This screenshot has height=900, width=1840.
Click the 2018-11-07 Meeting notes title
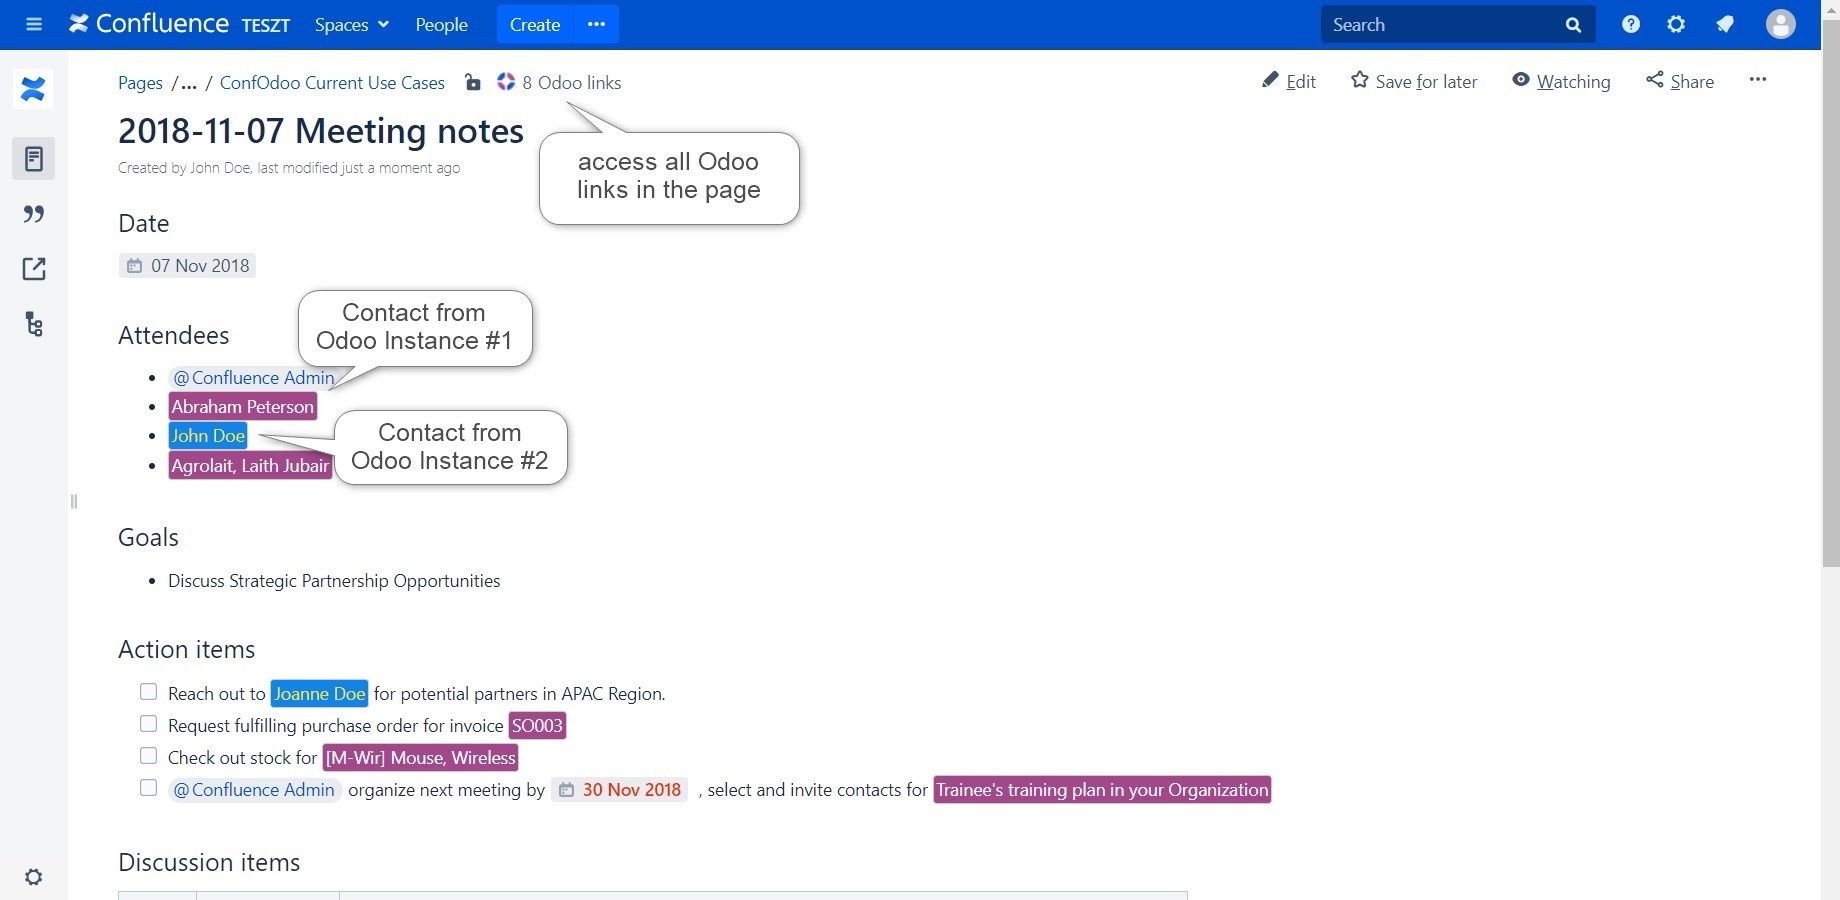click(x=321, y=131)
